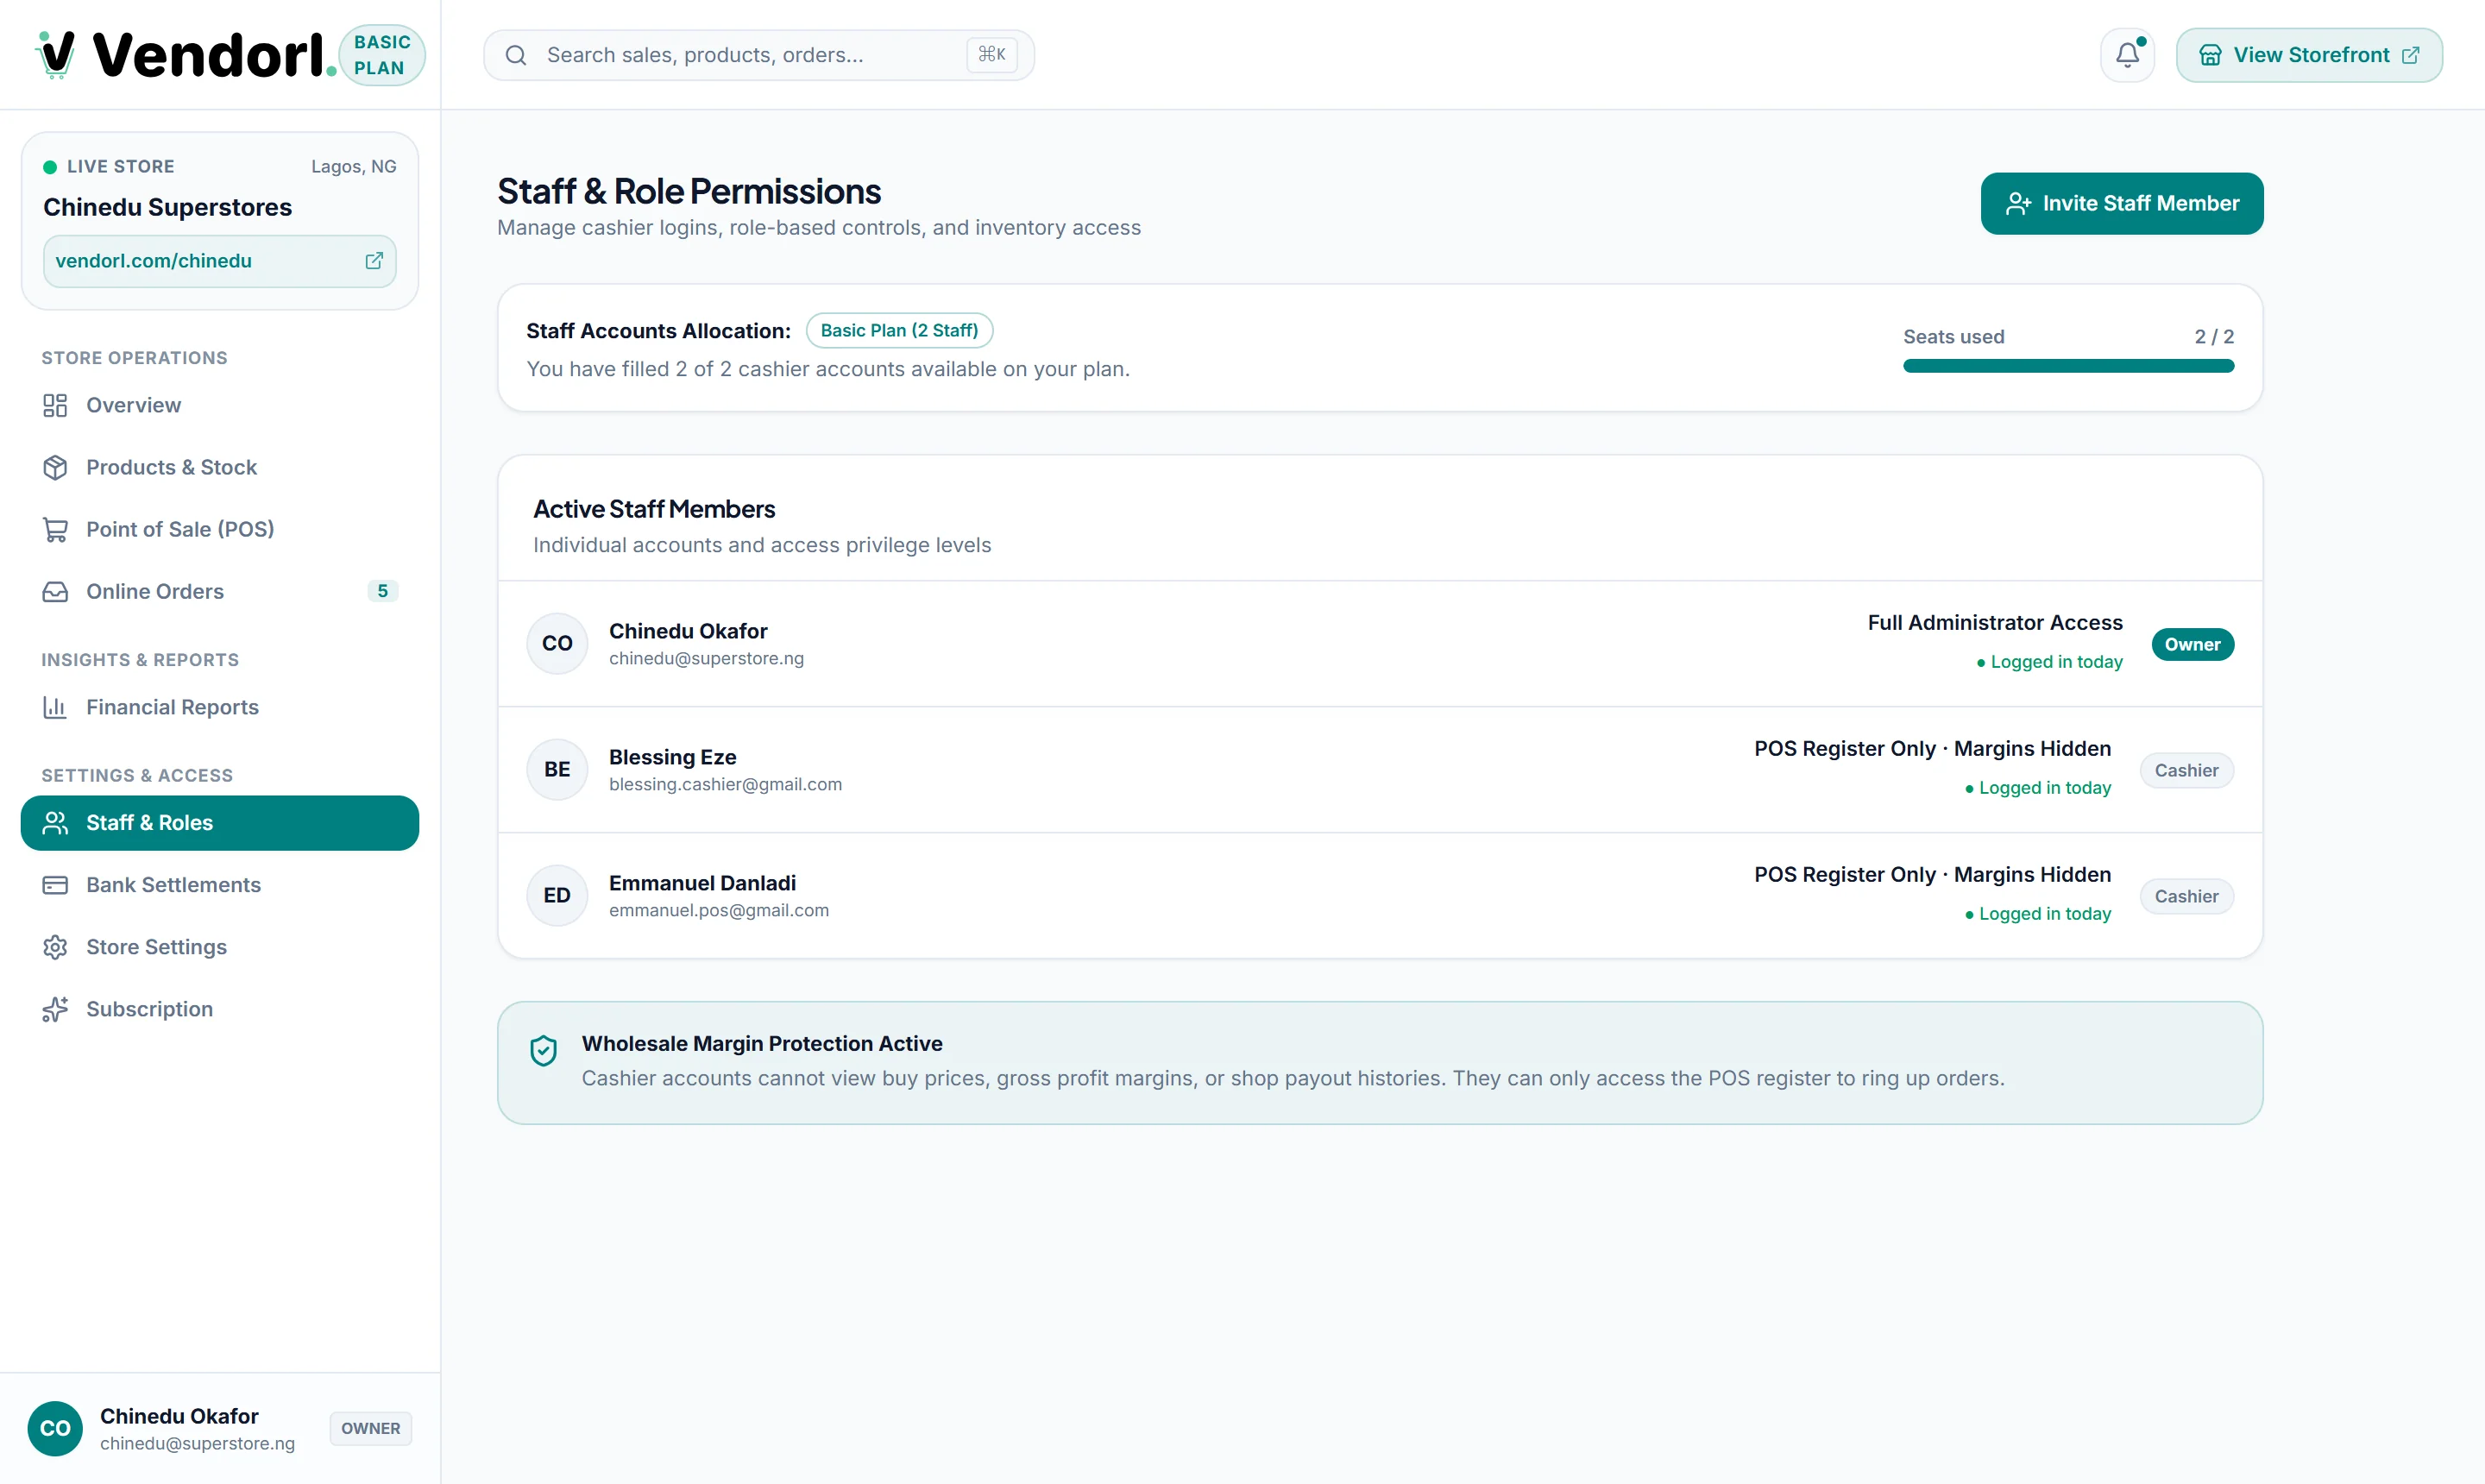Click the ⌘K shortcut badge
The height and width of the screenshot is (1484, 2485).
click(991, 55)
